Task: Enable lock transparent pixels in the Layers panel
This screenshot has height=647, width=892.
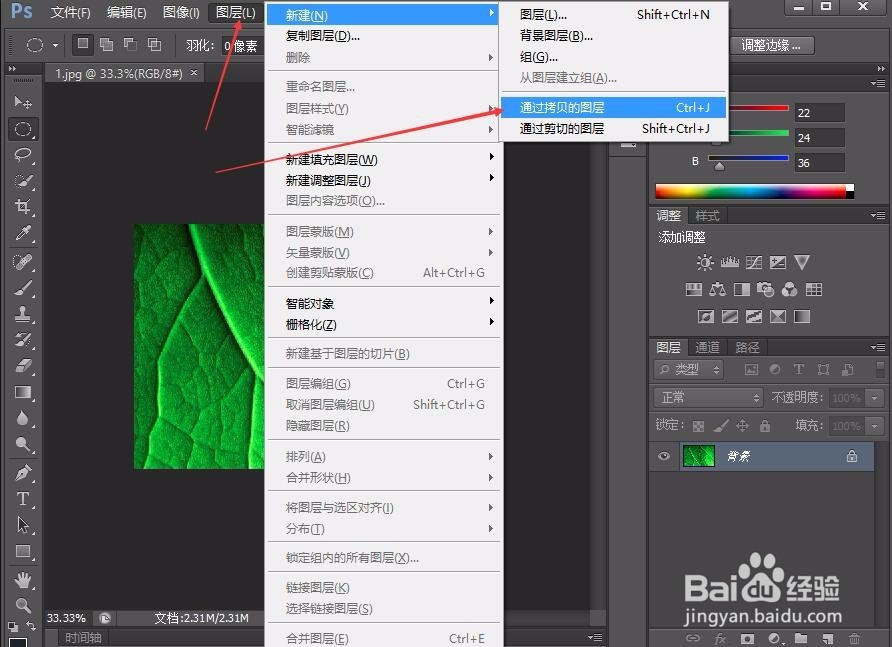Action: 697,425
